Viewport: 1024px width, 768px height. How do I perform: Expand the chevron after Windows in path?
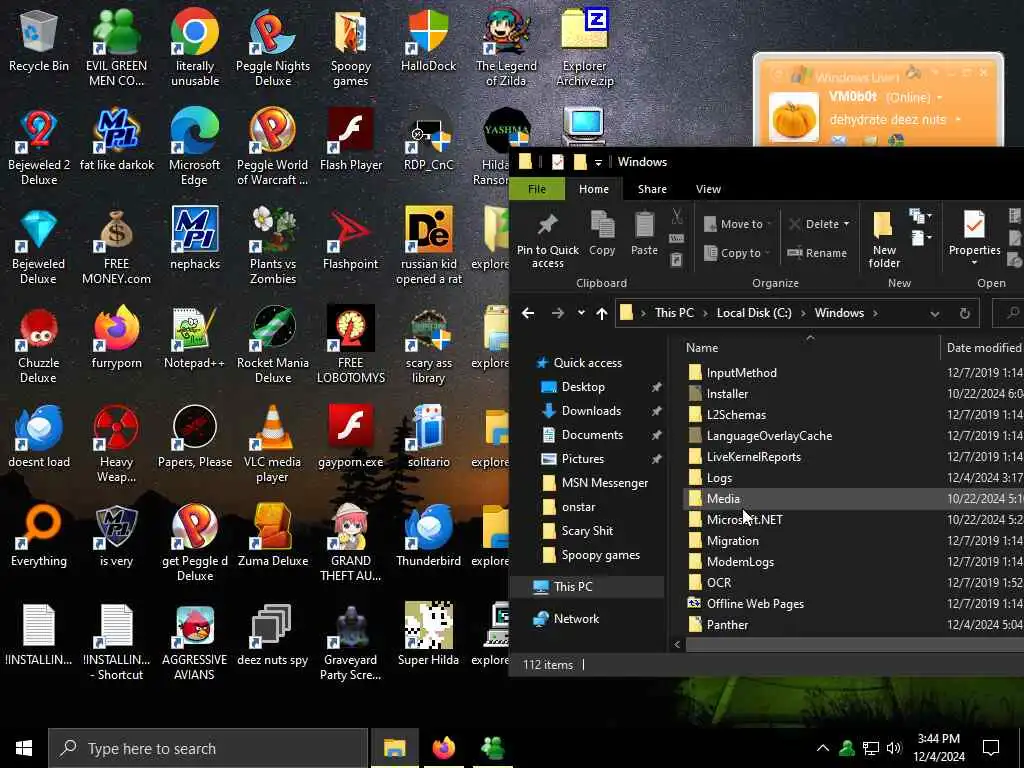point(875,313)
